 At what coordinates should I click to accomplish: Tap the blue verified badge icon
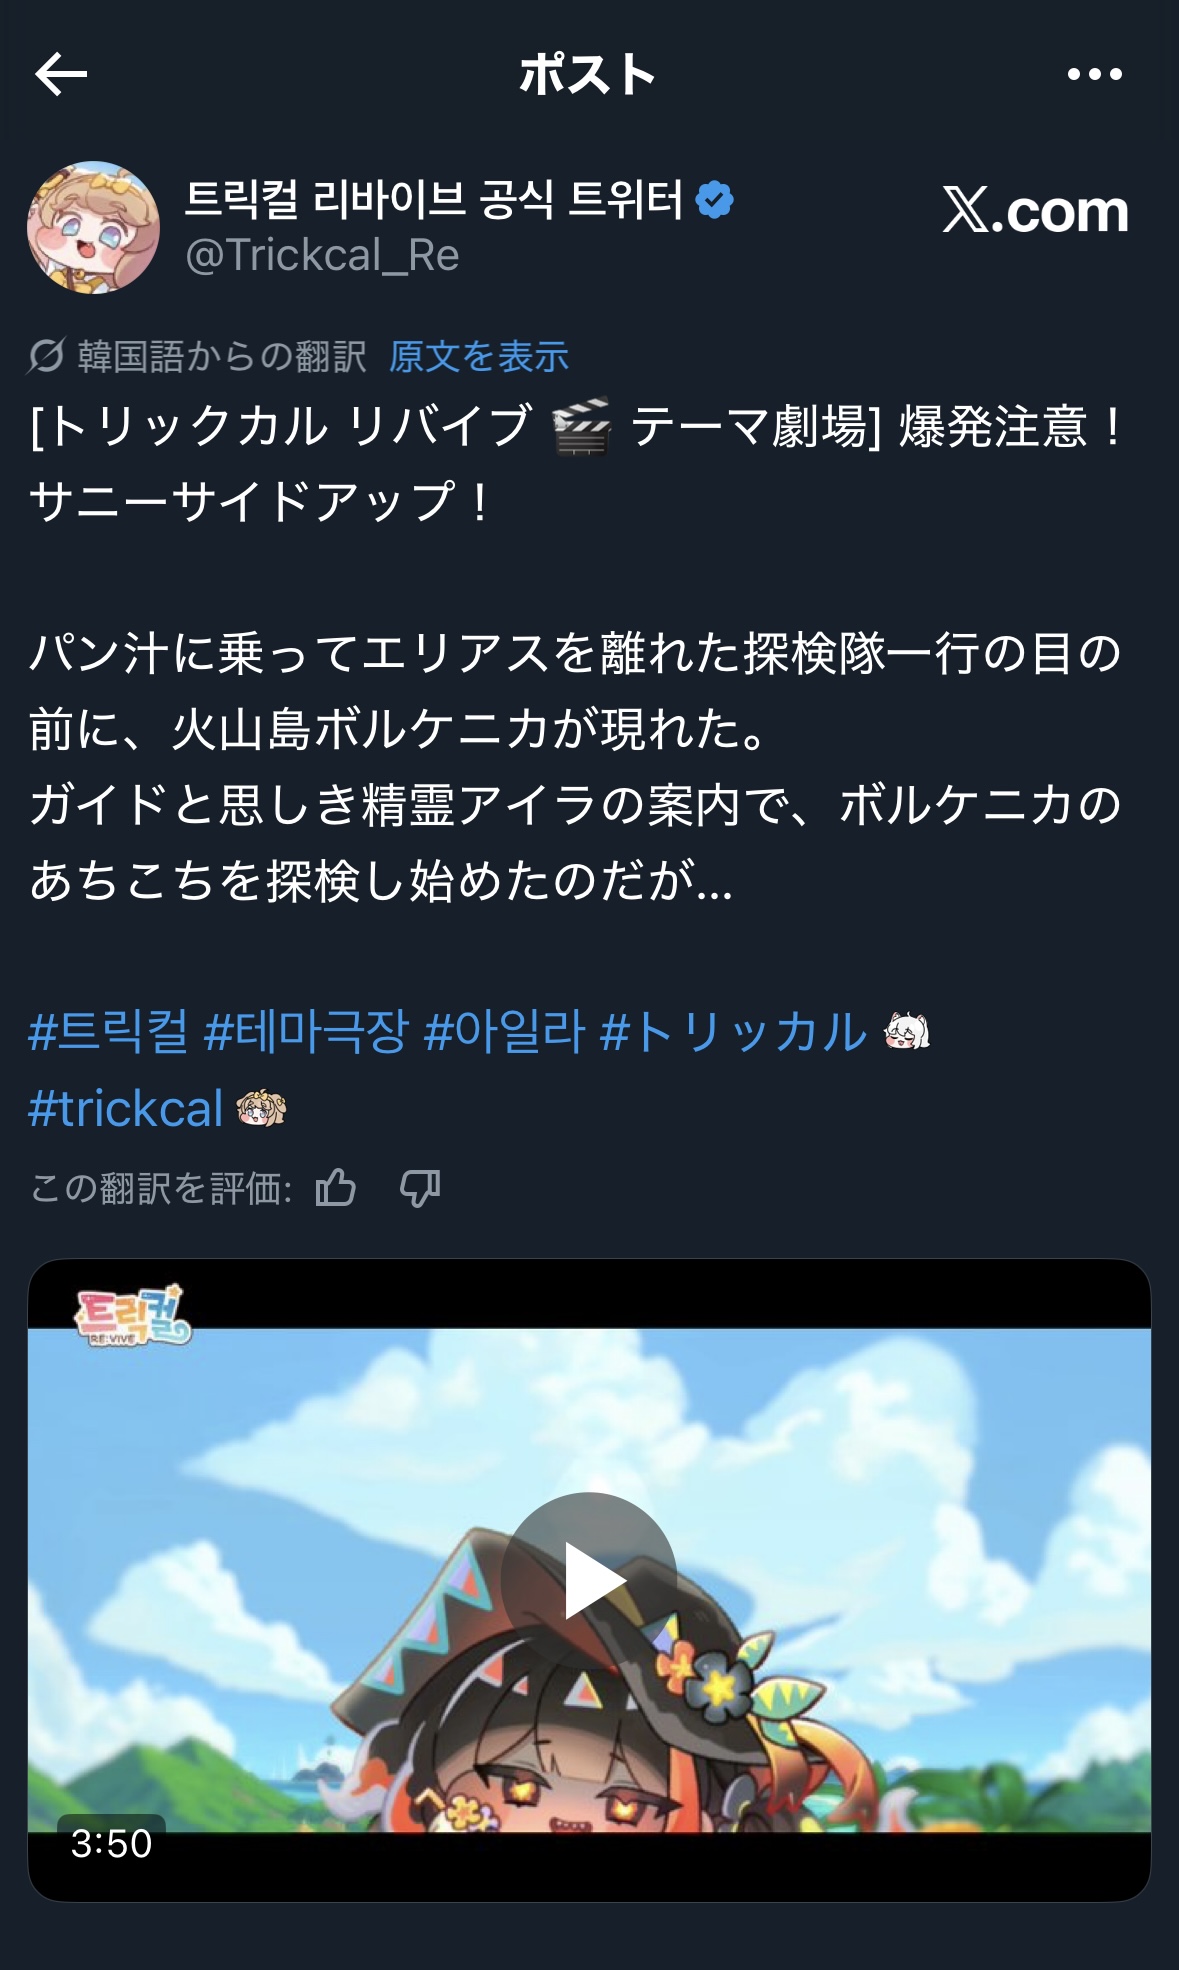714,200
